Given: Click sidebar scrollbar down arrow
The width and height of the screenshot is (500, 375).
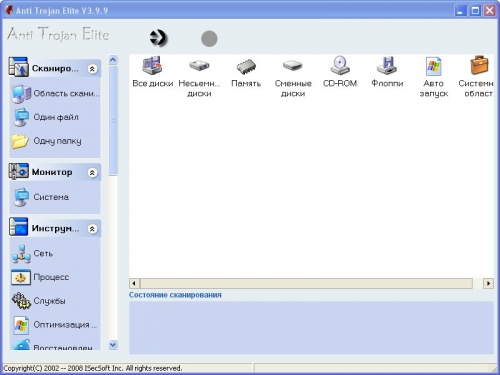Looking at the screenshot, I should (113, 345).
